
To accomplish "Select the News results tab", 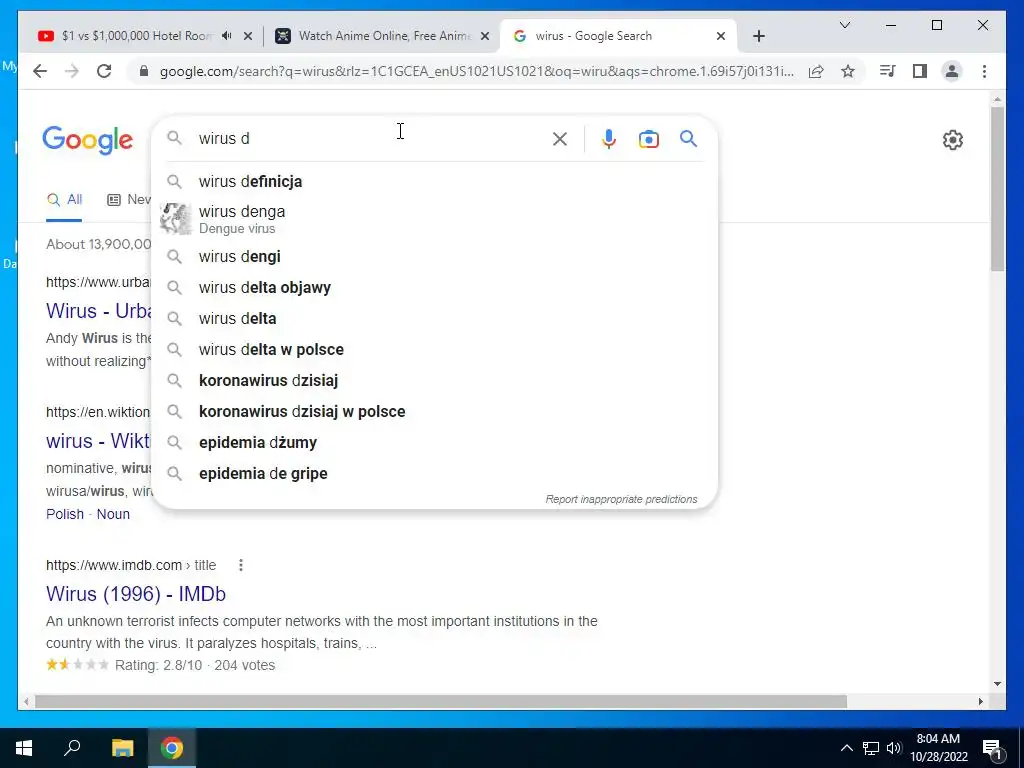I will coord(129,200).
